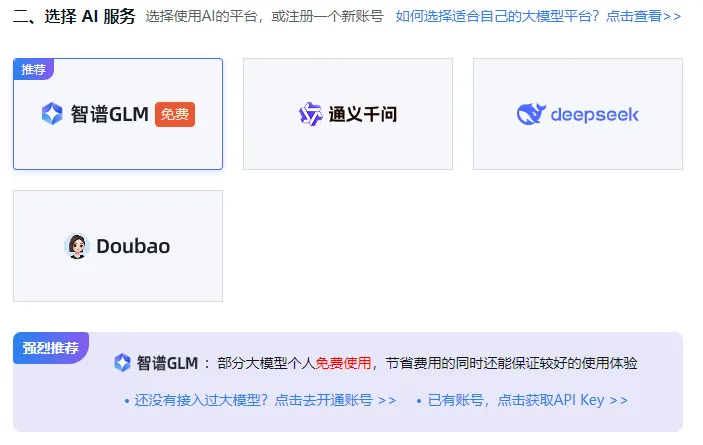Click 节省费用的同时还能保证较好的使用体验 text
703x445 pixels.
[x=512, y=363]
